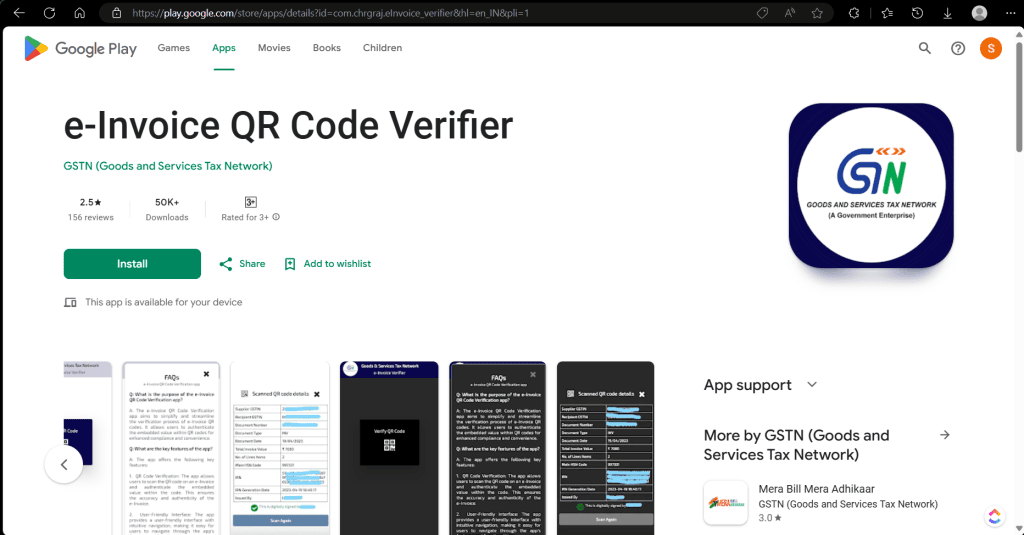View the 2.5 star rating reviews
1024x535 pixels.
(x=91, y=209)
